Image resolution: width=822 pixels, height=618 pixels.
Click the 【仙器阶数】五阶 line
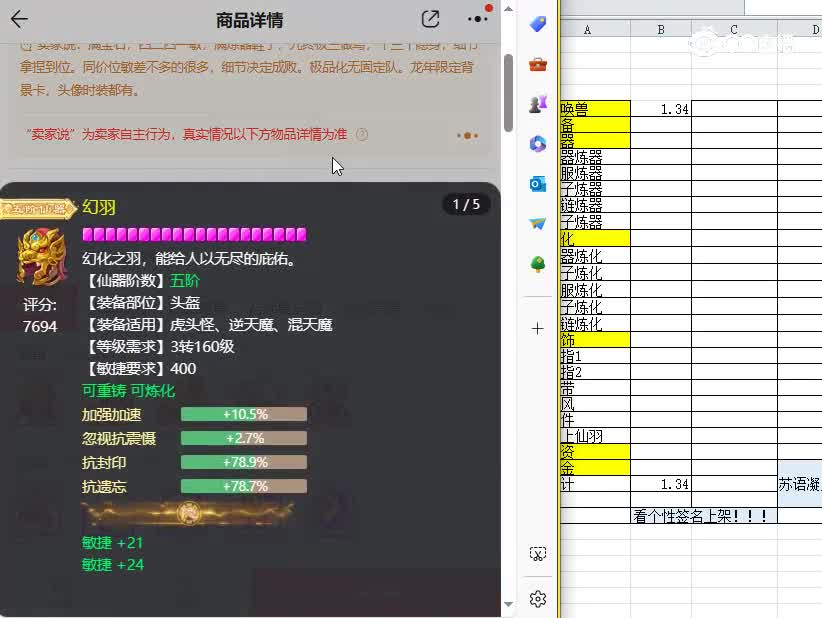coord(141,280)
